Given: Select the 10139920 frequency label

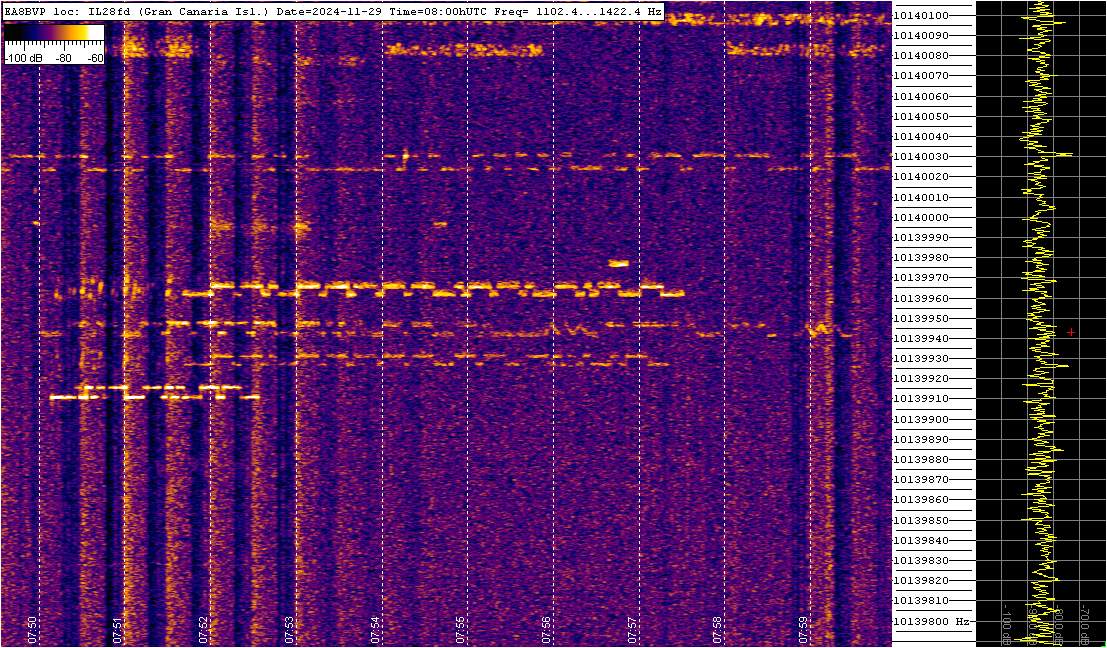Looking at the screenshot, I should (x=921, y=378).
